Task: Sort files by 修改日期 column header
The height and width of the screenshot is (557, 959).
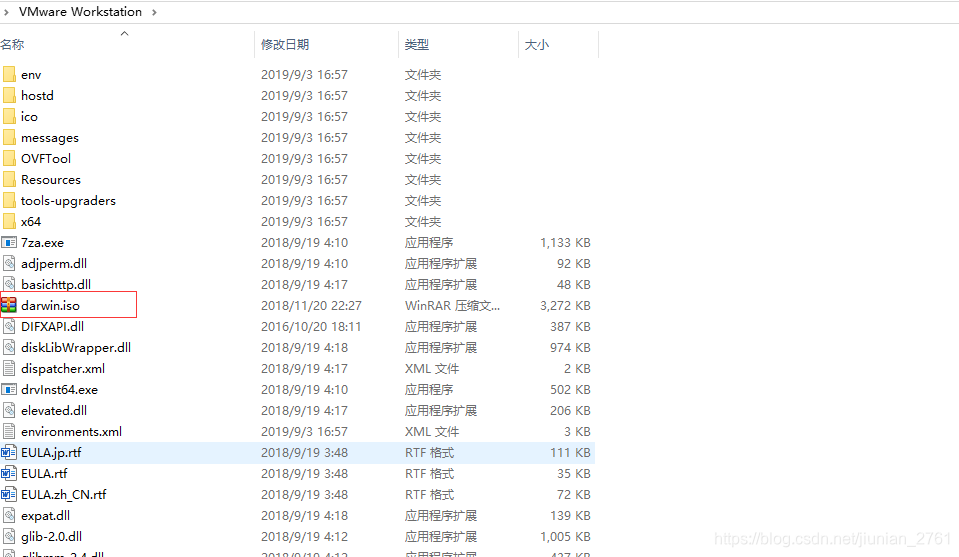Action: pyautogui.click(x=285, y=45)
